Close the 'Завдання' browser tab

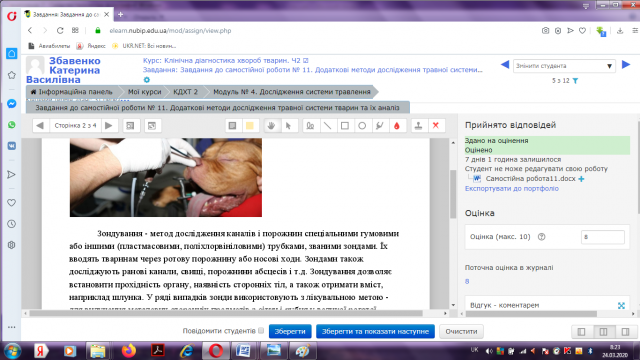[x=107, y=14]
